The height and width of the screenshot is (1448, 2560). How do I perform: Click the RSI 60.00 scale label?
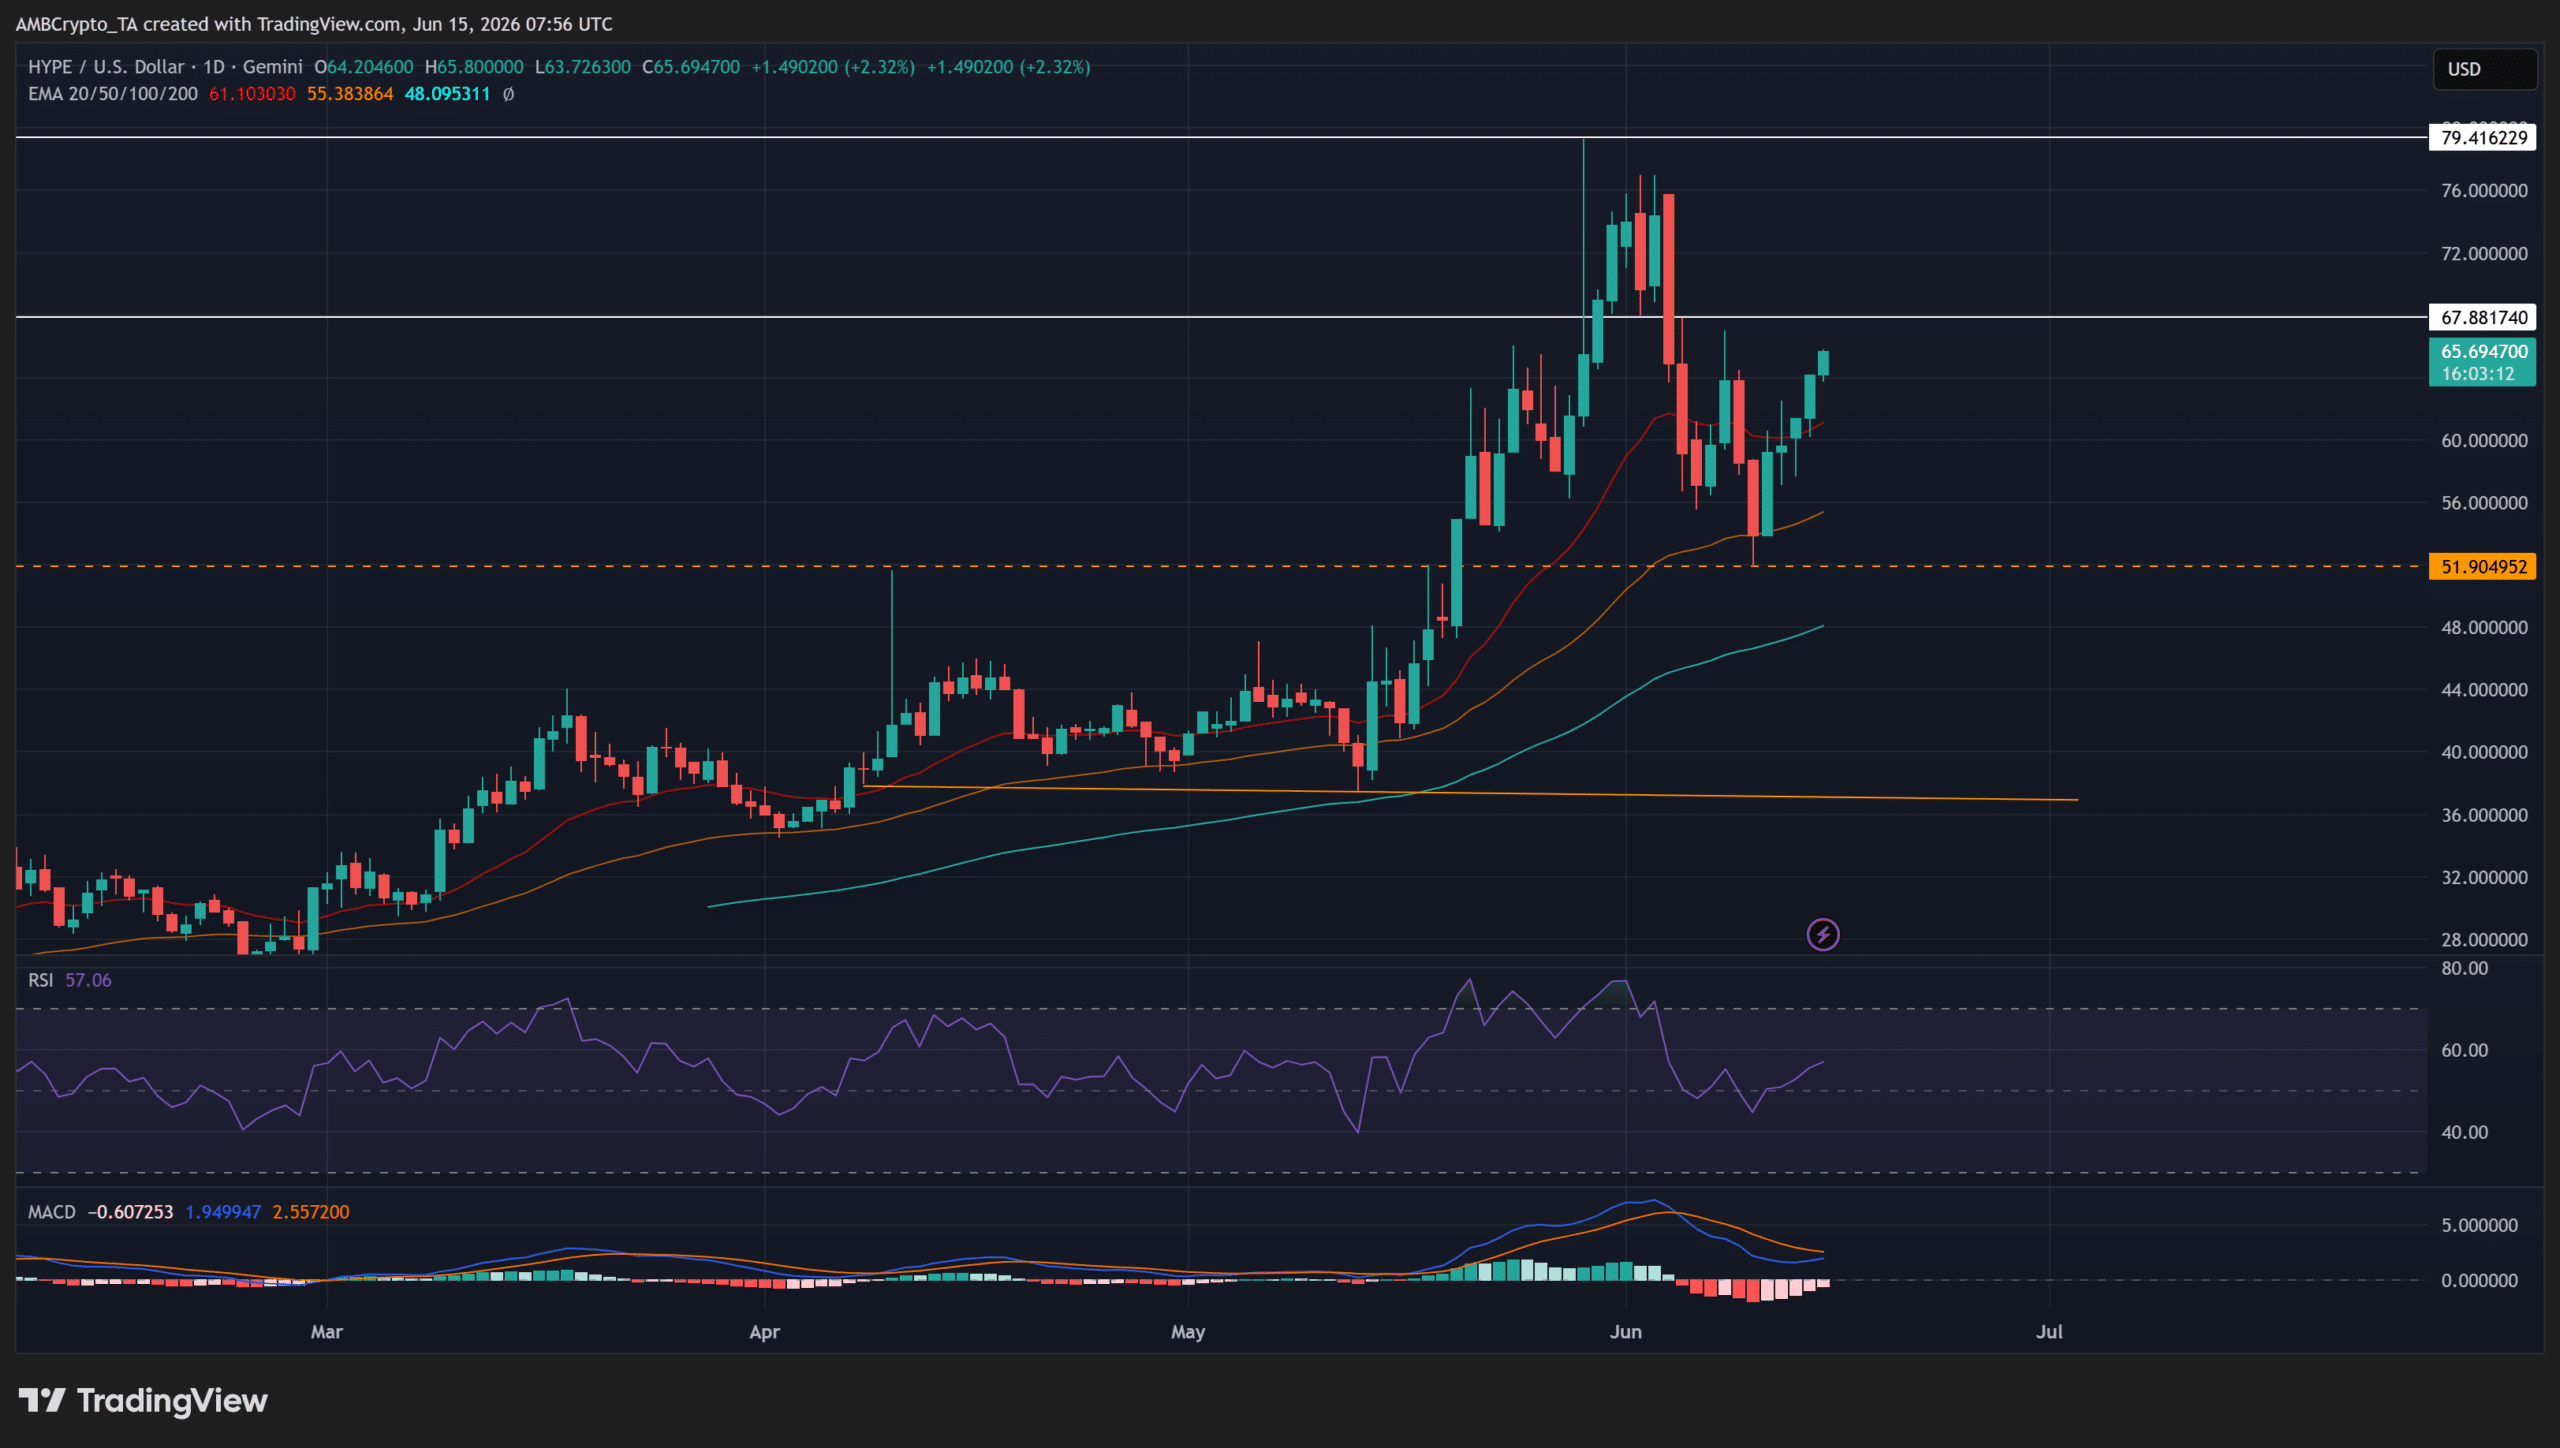click(x=2464, y=1051)
